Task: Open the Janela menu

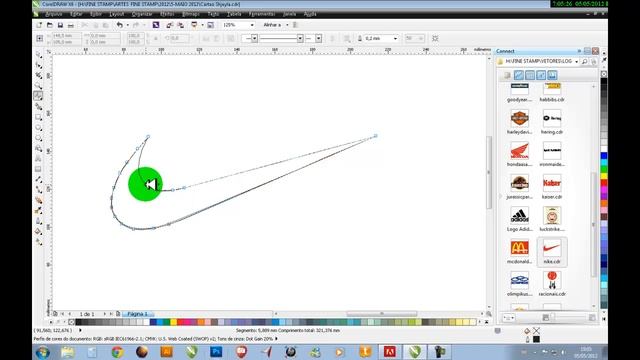Action: pos(289,14)
